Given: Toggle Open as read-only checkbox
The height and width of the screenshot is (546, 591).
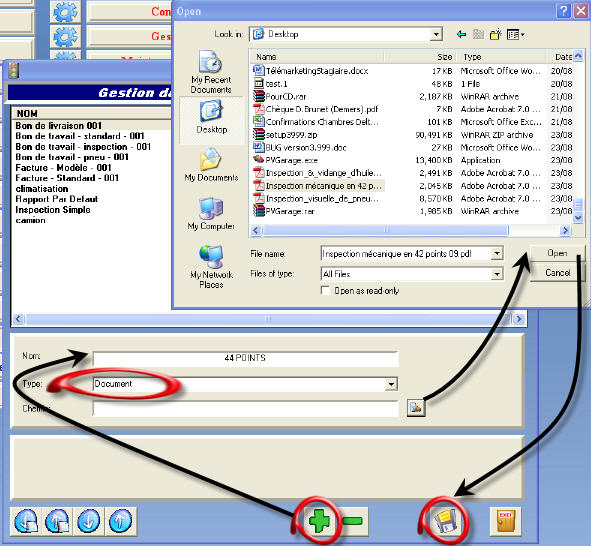Looking at the screenshot, I should pos(325,290).
